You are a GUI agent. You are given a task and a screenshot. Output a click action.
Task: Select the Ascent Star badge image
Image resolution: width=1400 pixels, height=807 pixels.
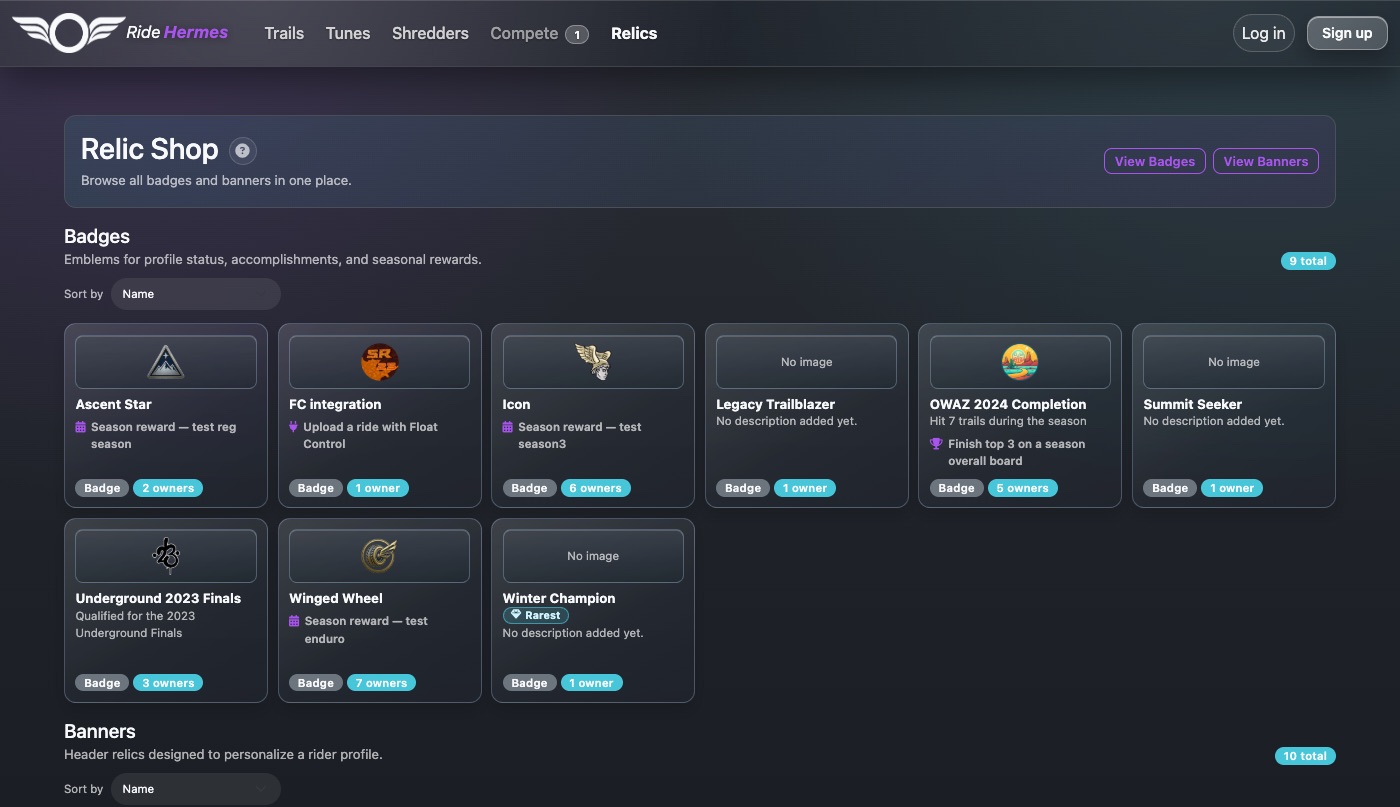[166, 362]
